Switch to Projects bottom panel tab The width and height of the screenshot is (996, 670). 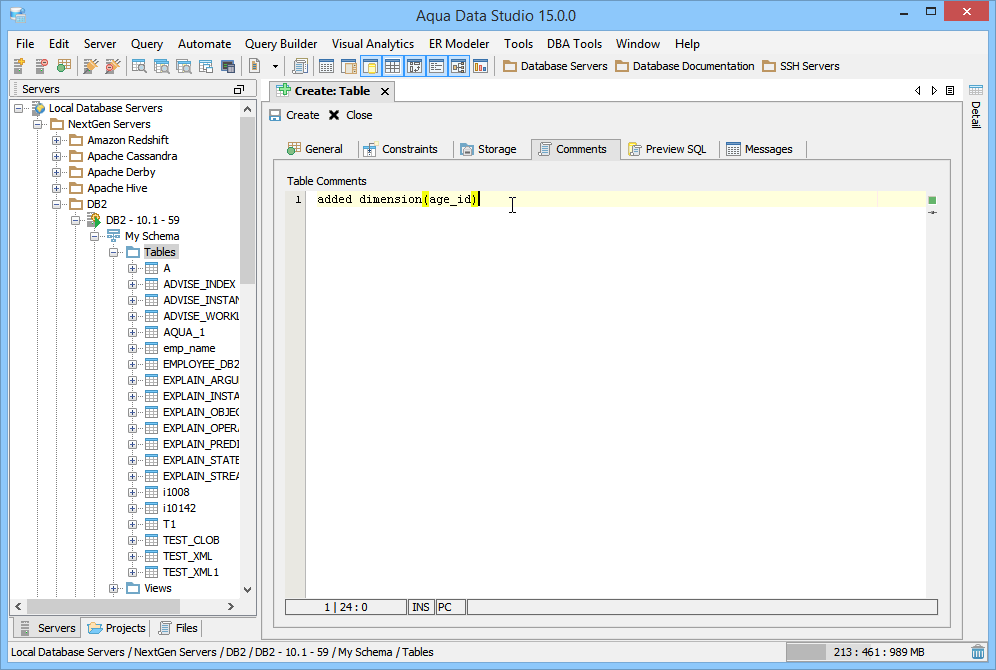[116, 628]
